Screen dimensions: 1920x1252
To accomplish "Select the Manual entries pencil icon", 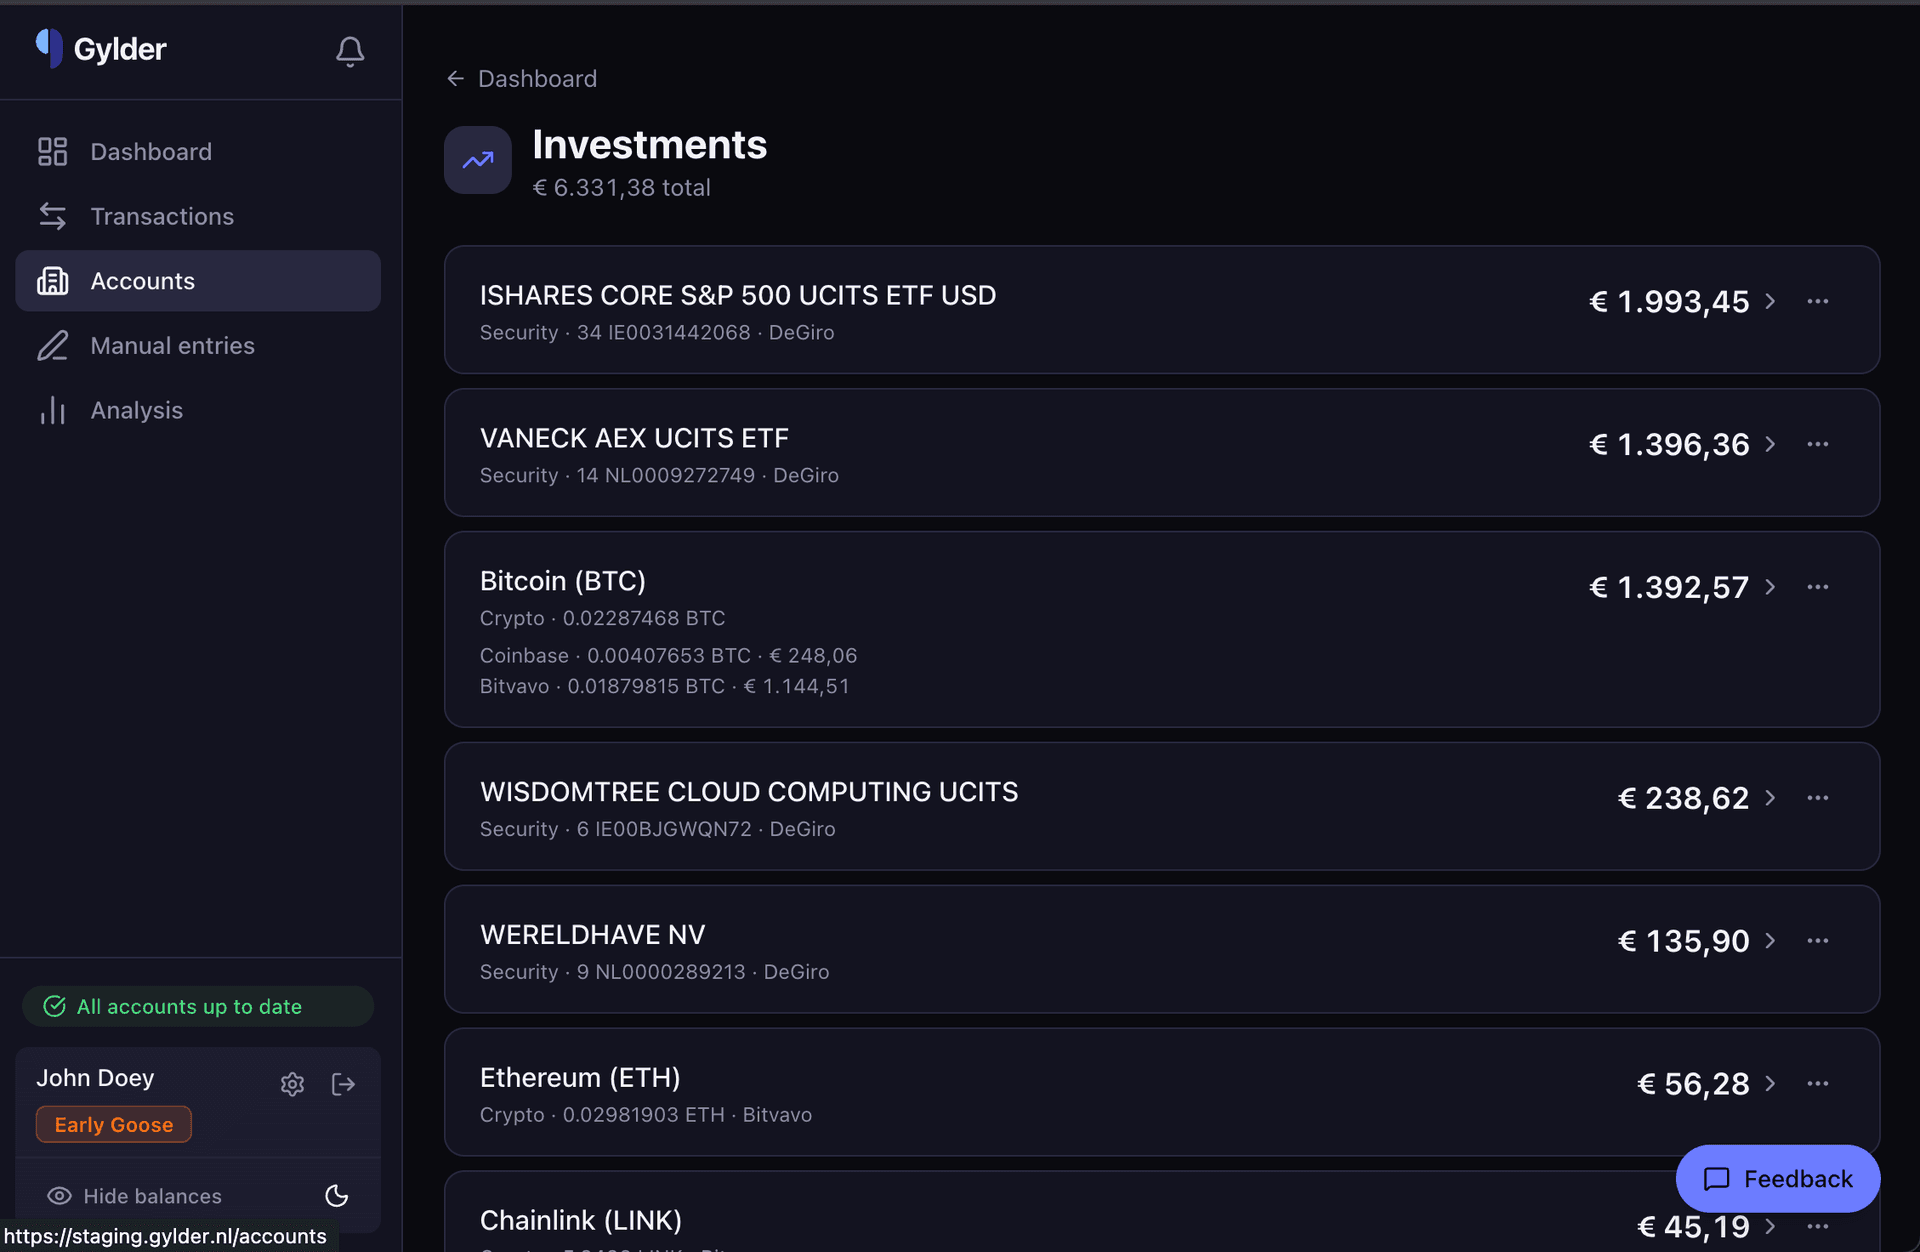I will [x=53, y=345].
